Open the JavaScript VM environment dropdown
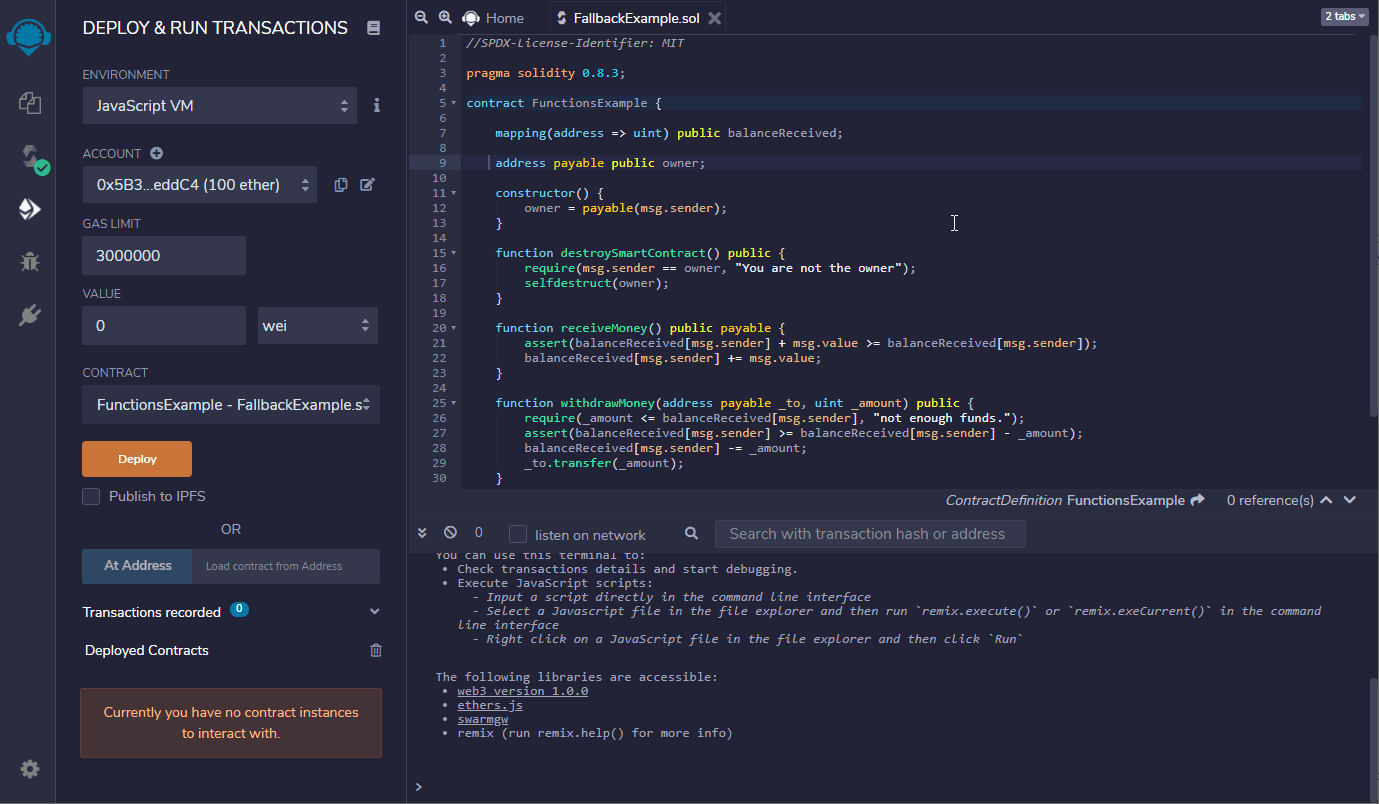 click(220, 105)
